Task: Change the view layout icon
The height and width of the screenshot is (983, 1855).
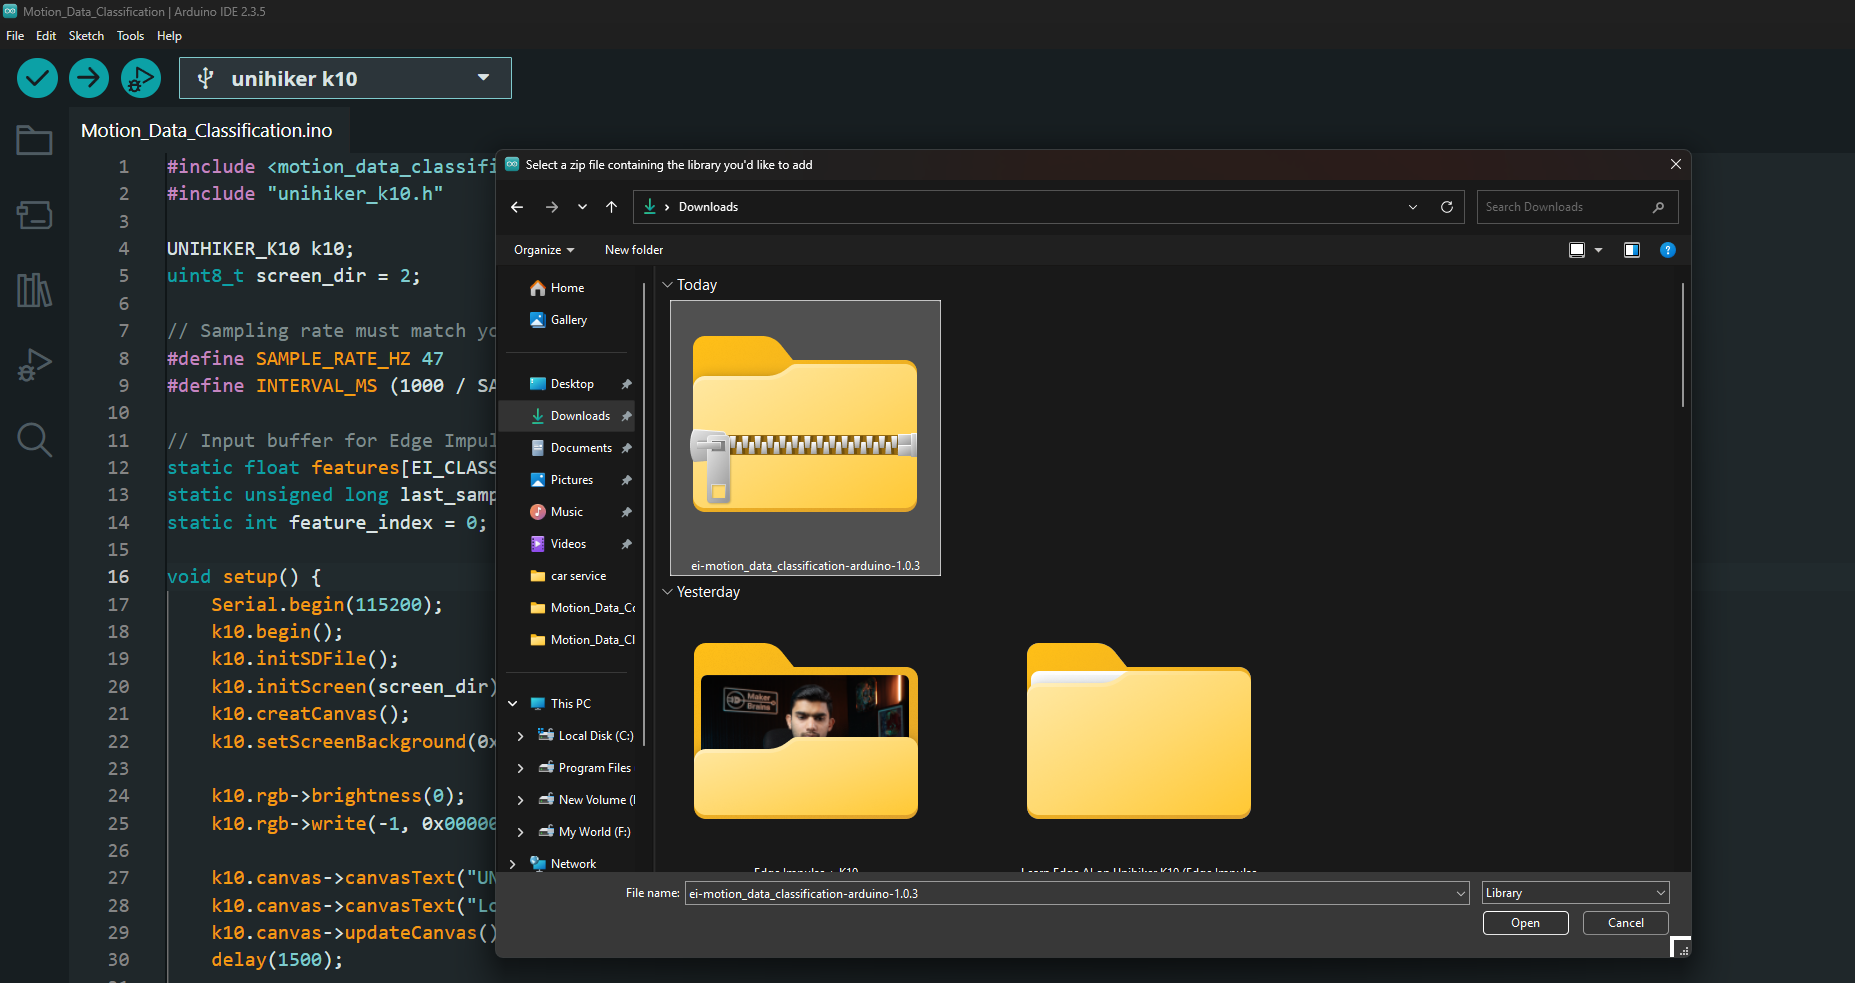Action: point(1577,250)
